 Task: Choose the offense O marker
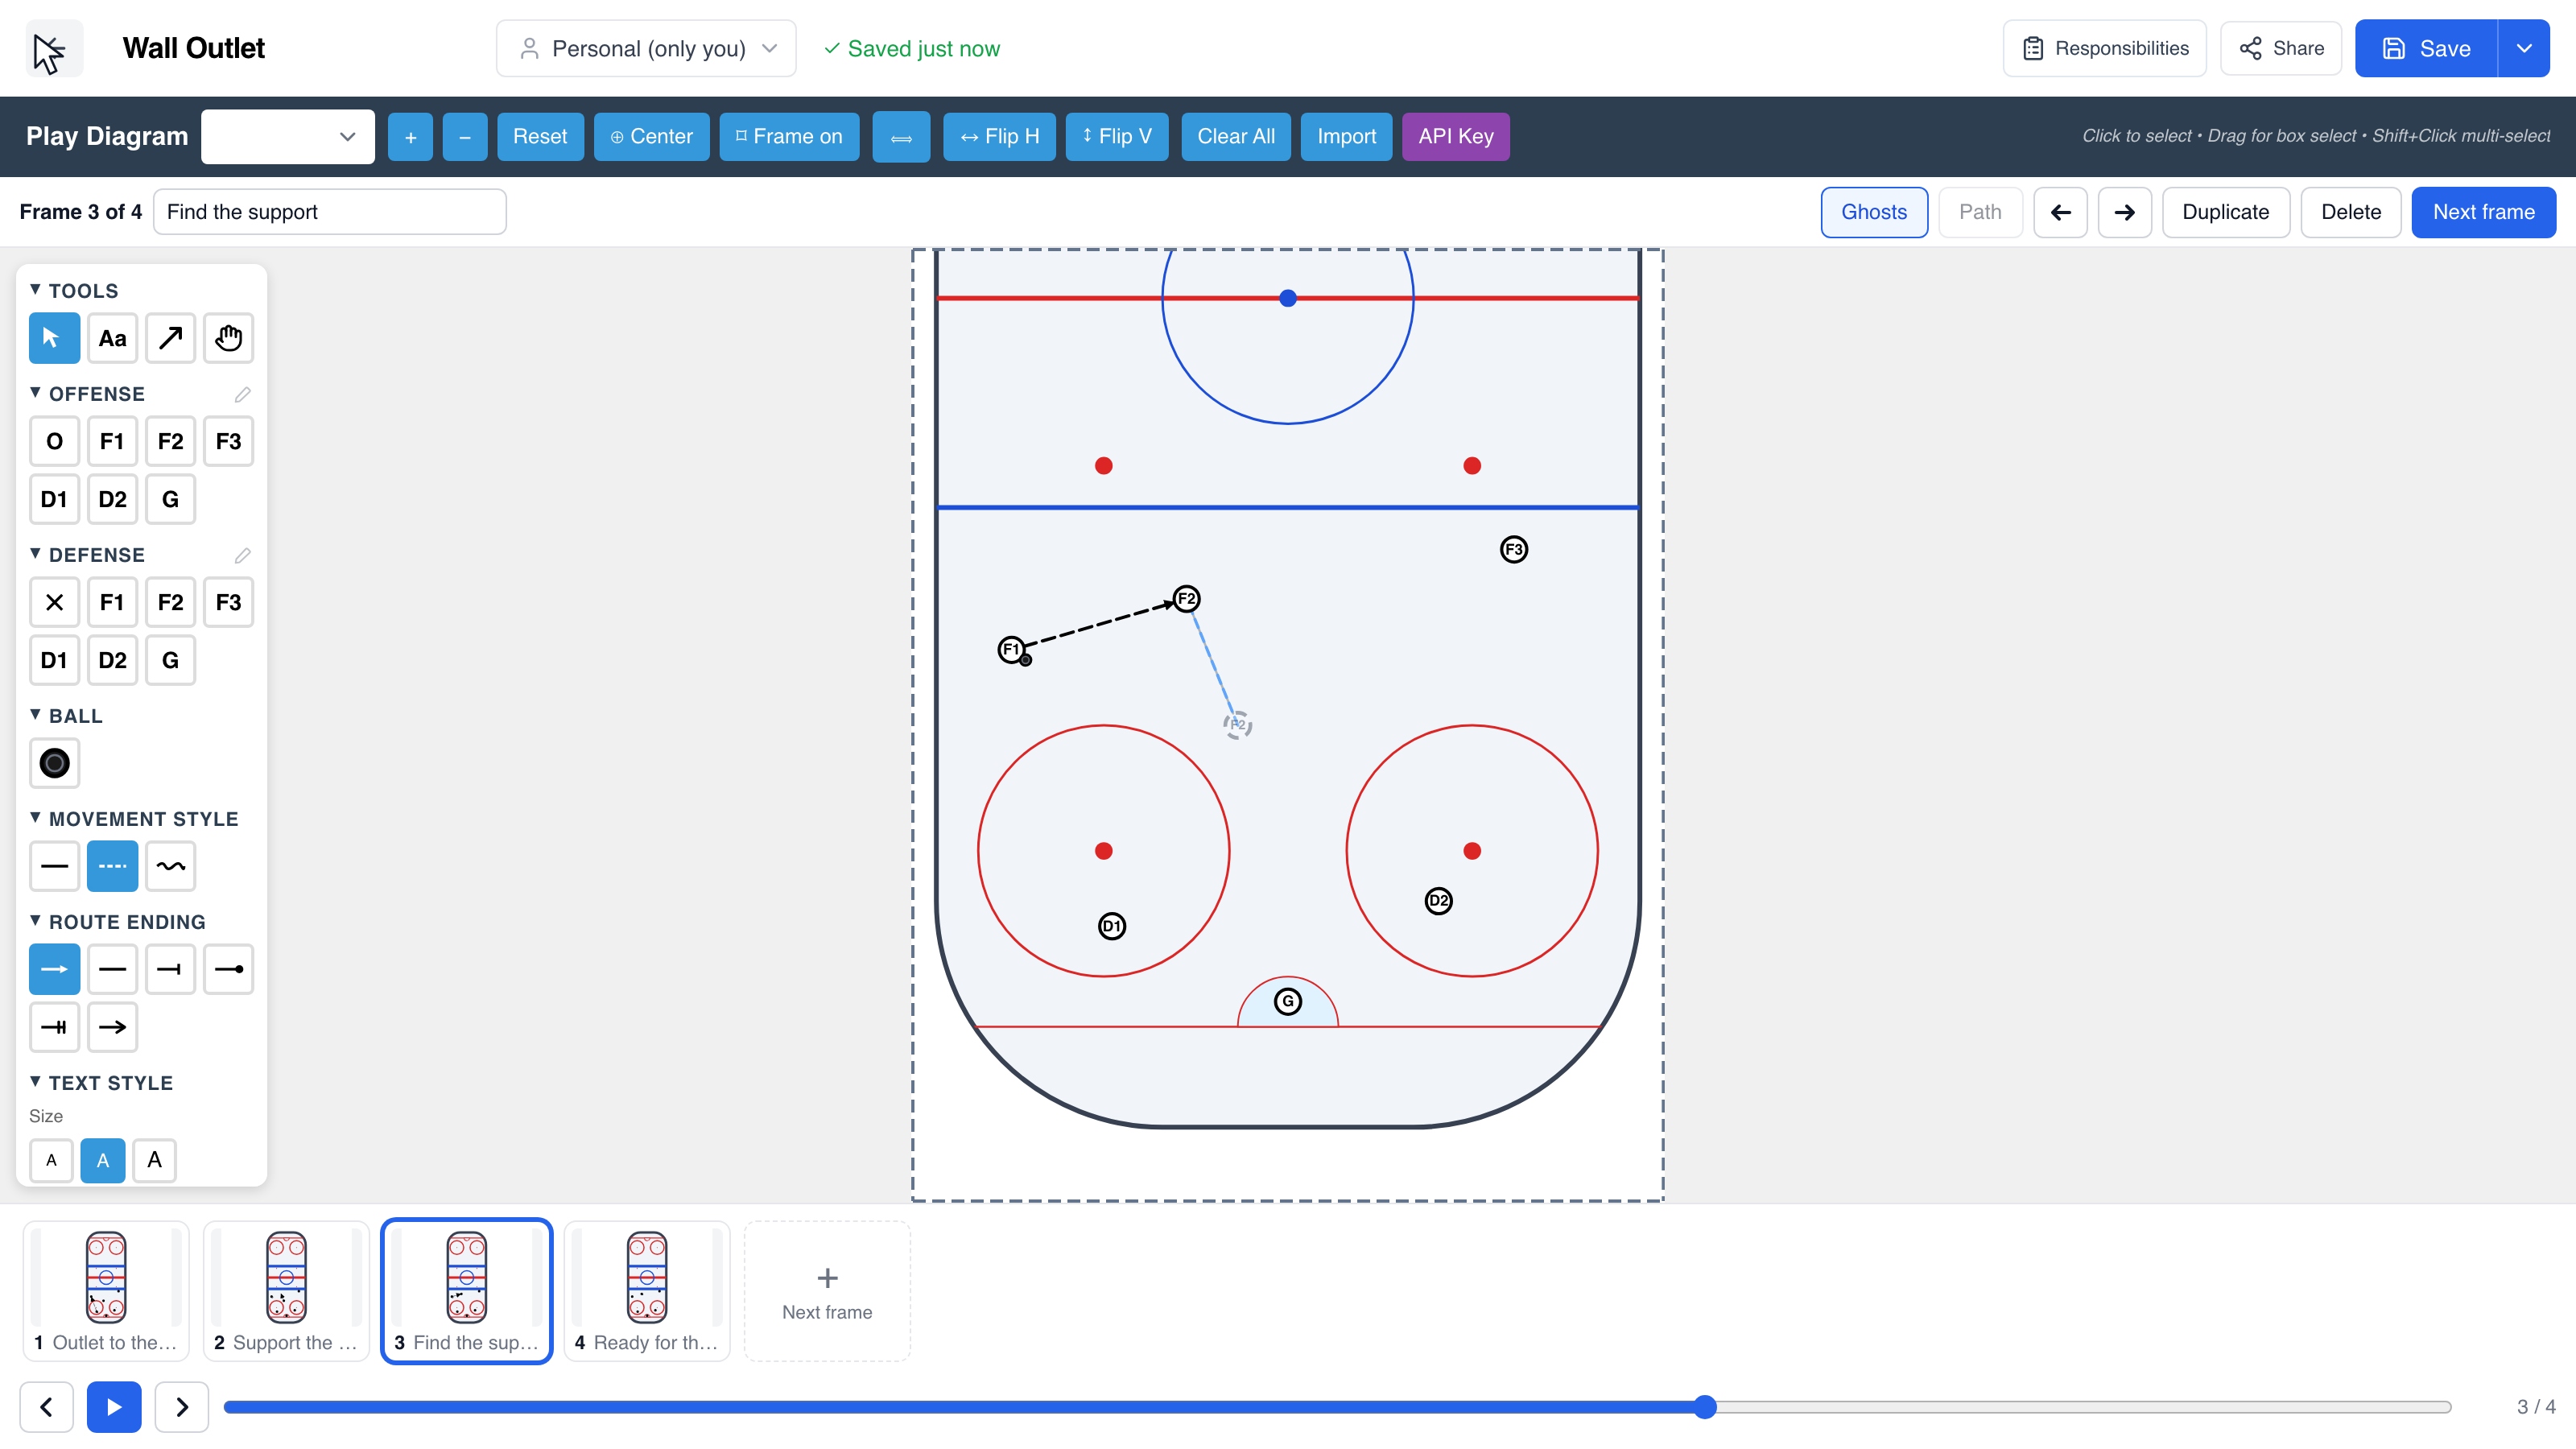click(x=54, y=441)
